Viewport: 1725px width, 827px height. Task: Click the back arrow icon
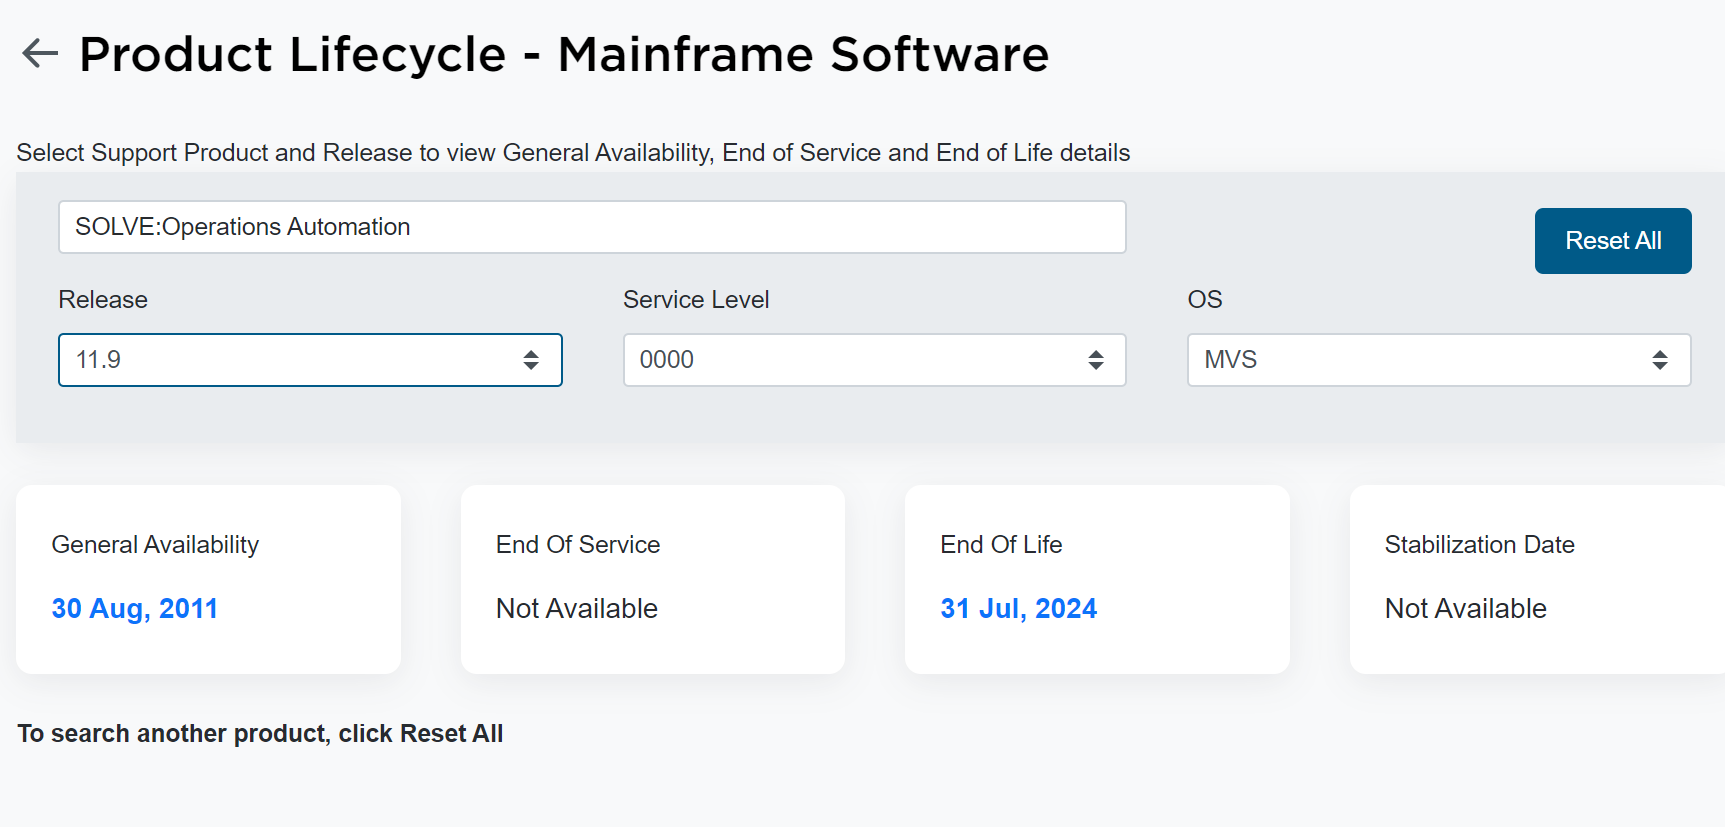(x=40, y=53)
